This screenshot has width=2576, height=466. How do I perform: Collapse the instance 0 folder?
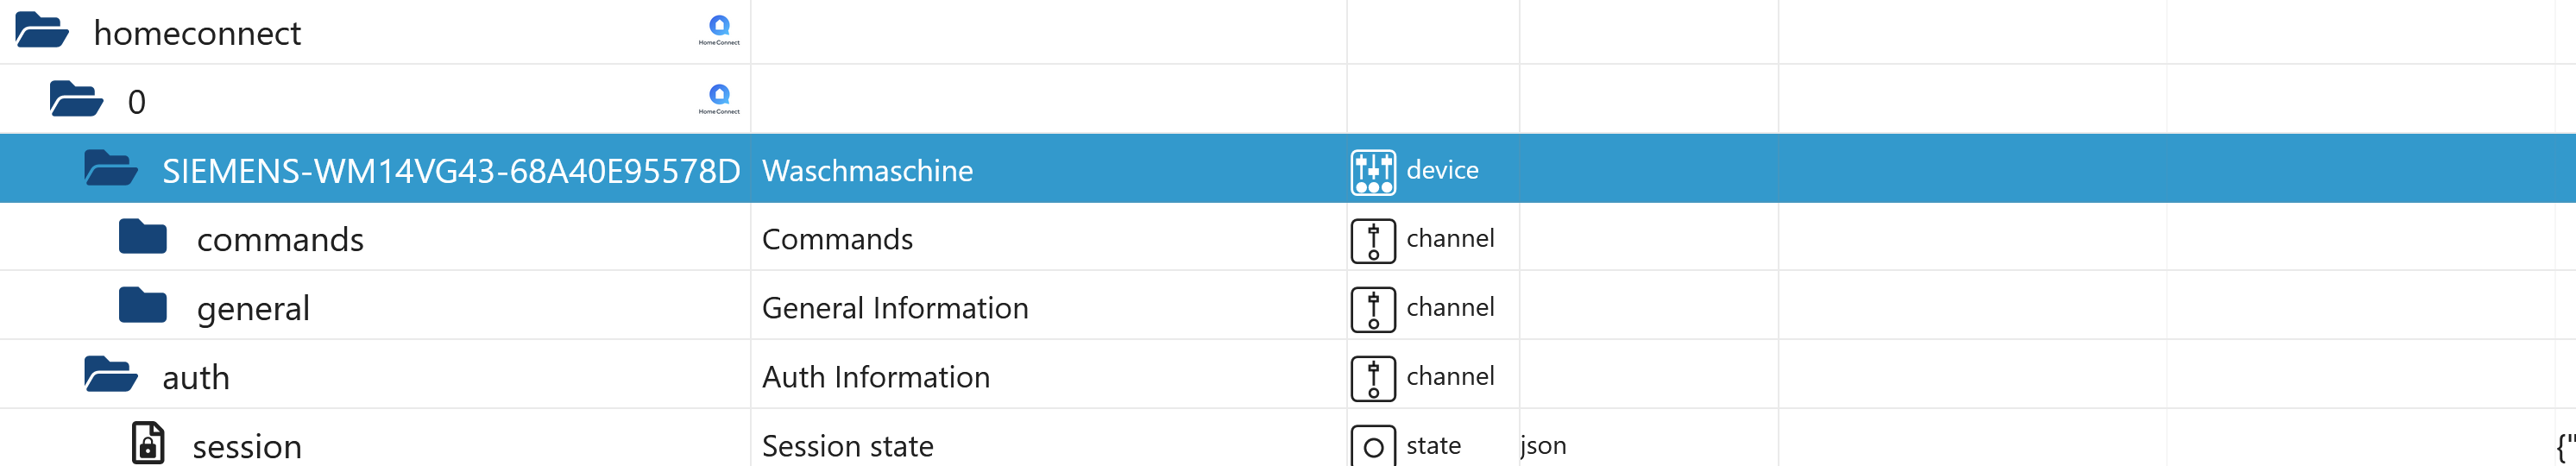[x=76, y=100]
